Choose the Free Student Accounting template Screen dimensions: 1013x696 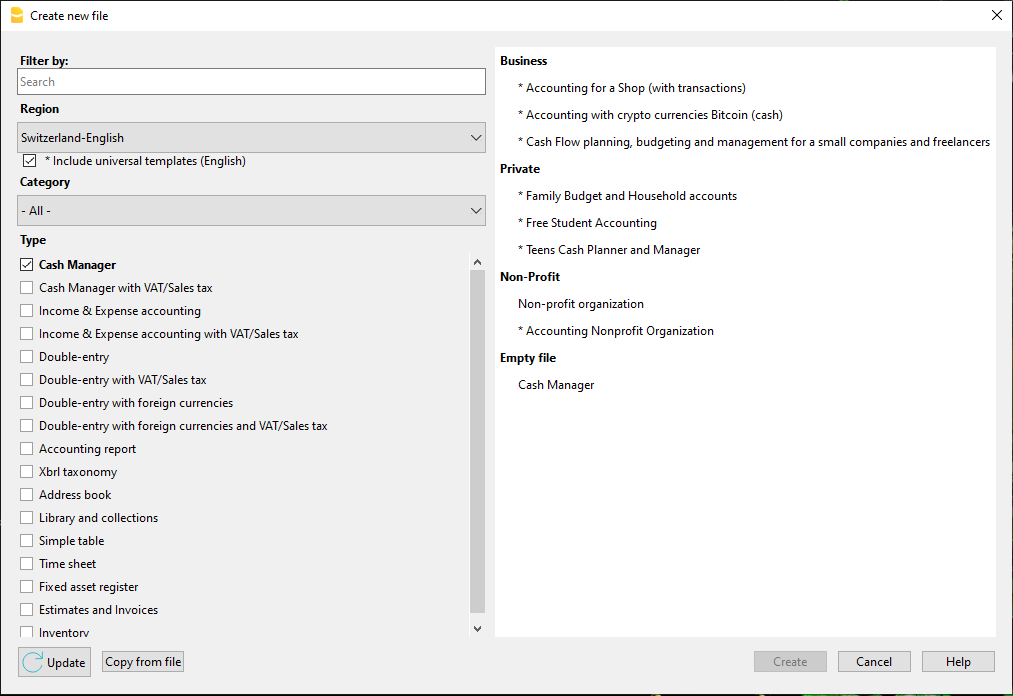click(591, 222)
